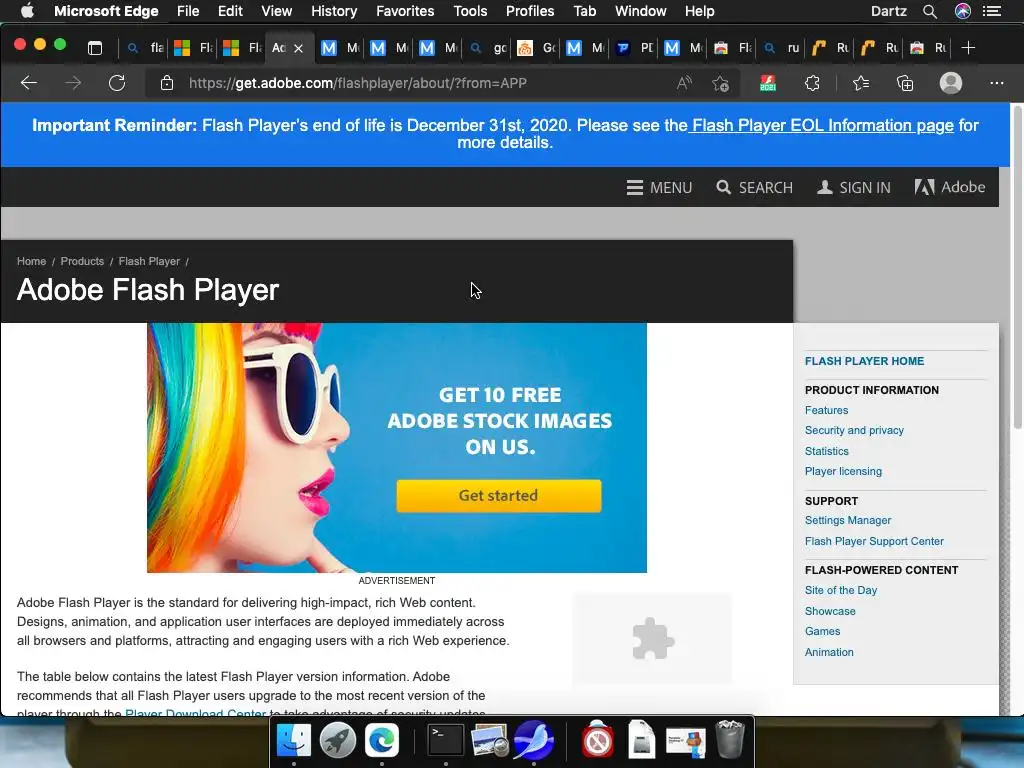Open the Flash 2021 extension icon

pyautogui.click(x=768, y=83)
